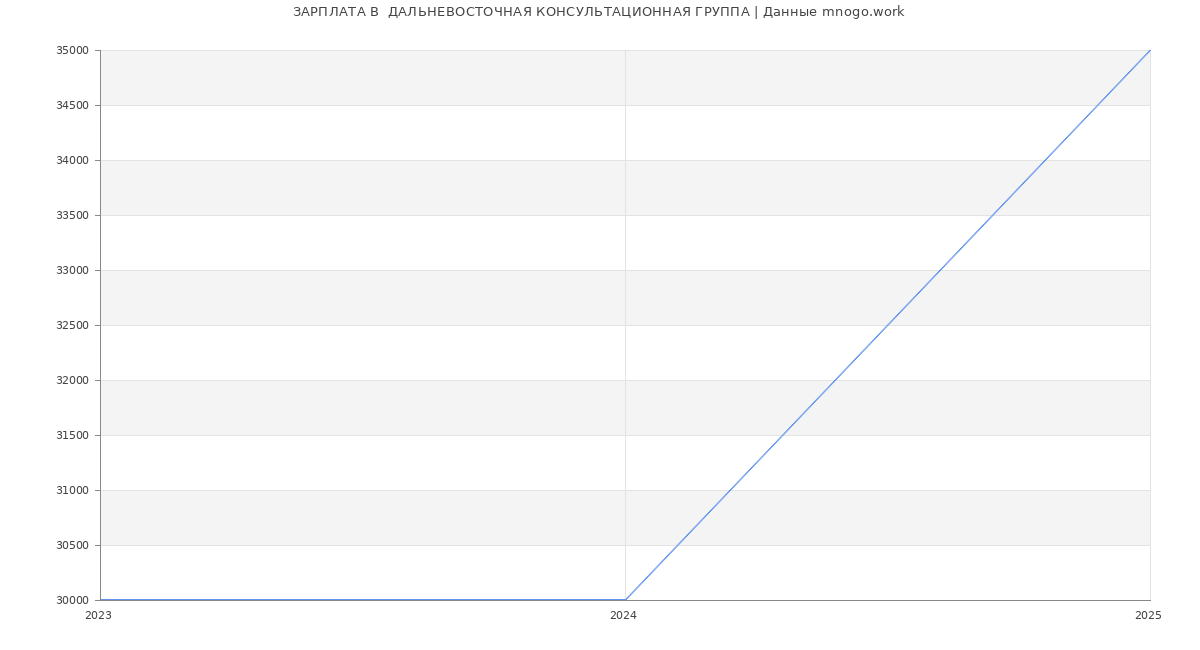Click the vertical 2024 gridline at mid-height
Image resolution: width=1200 pixels, height=650 pixels.
[625, 325]
